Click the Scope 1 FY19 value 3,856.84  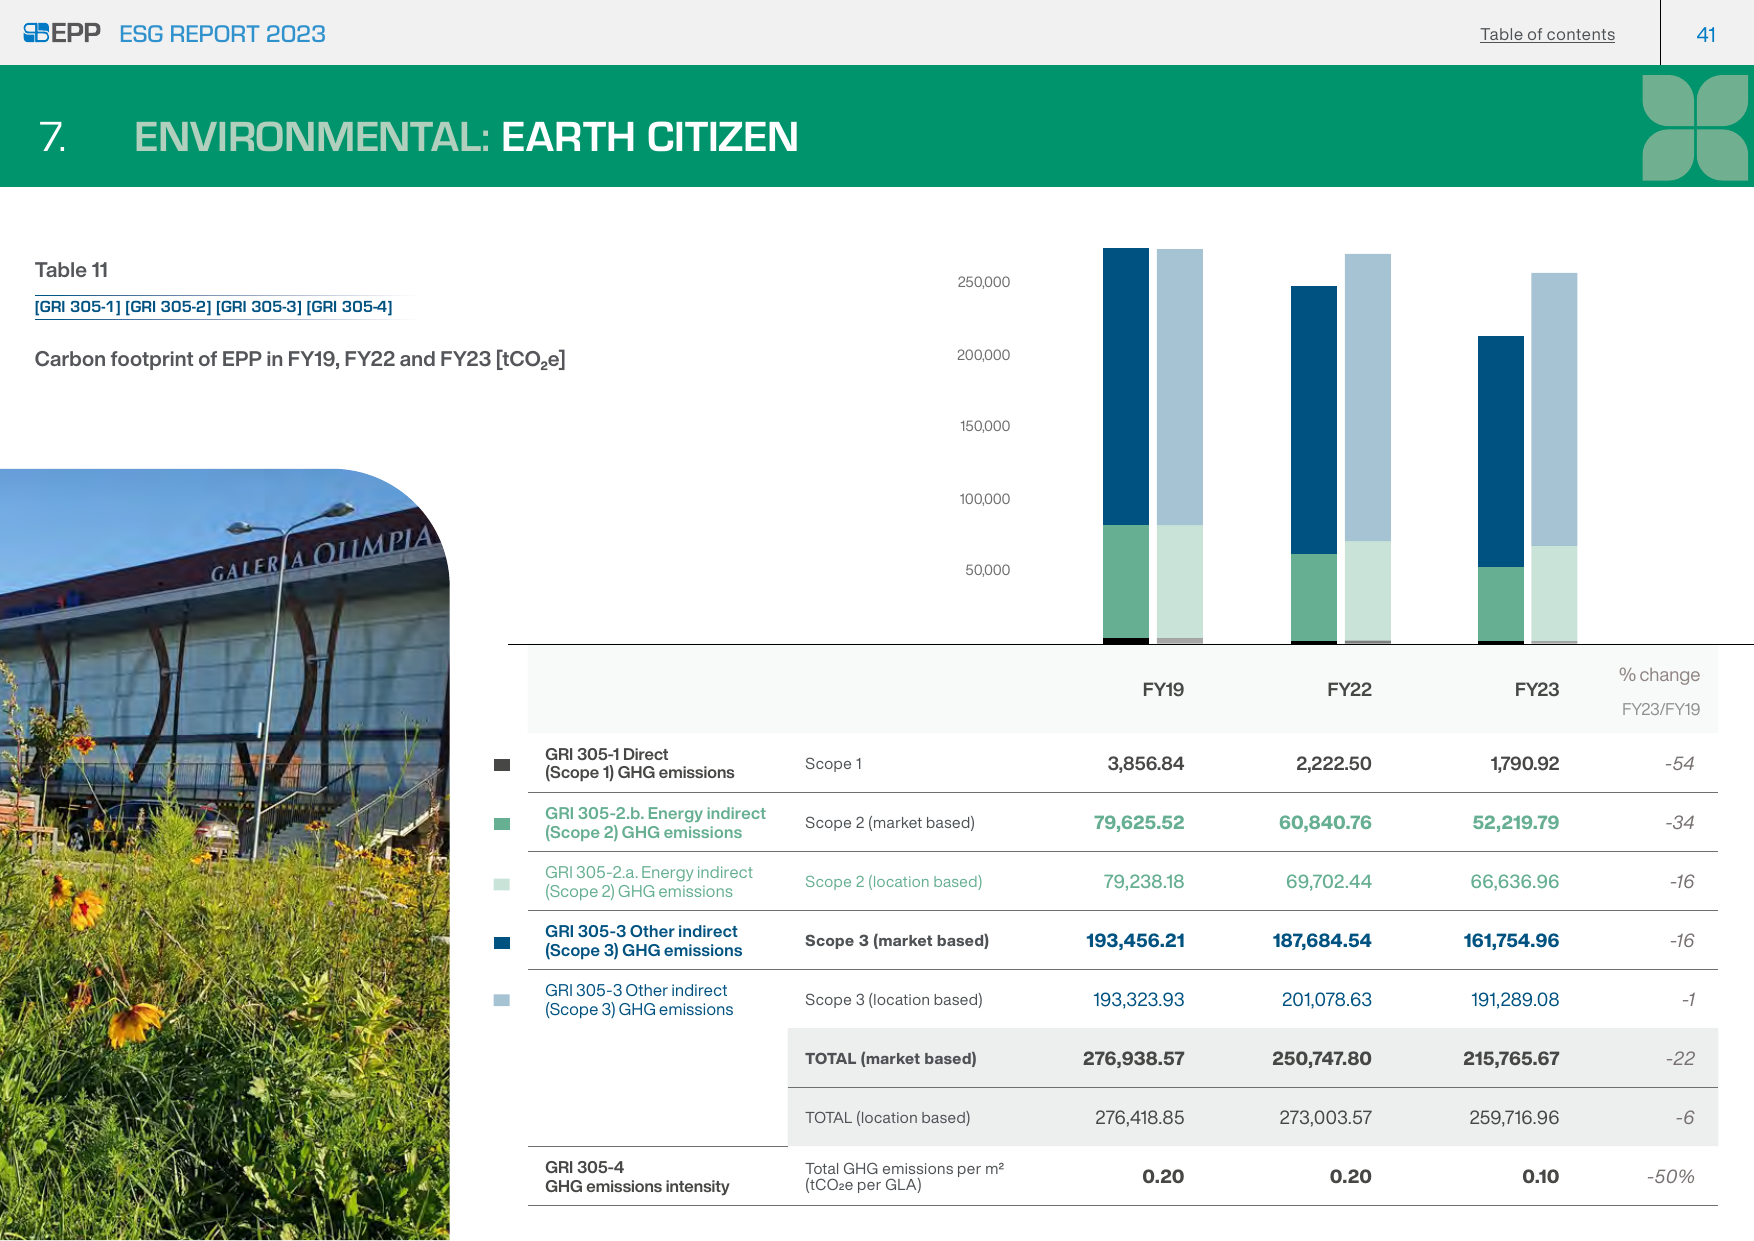1145,763
